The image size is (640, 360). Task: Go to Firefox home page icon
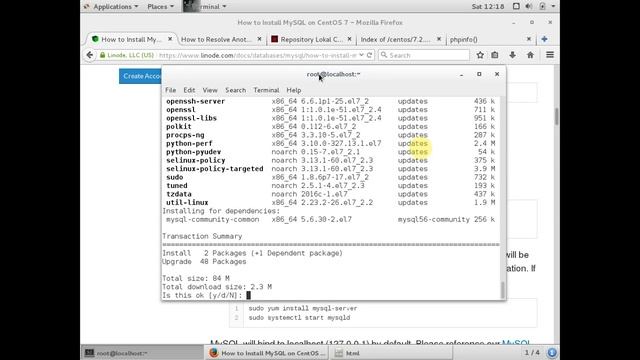(x=530, y=55)
